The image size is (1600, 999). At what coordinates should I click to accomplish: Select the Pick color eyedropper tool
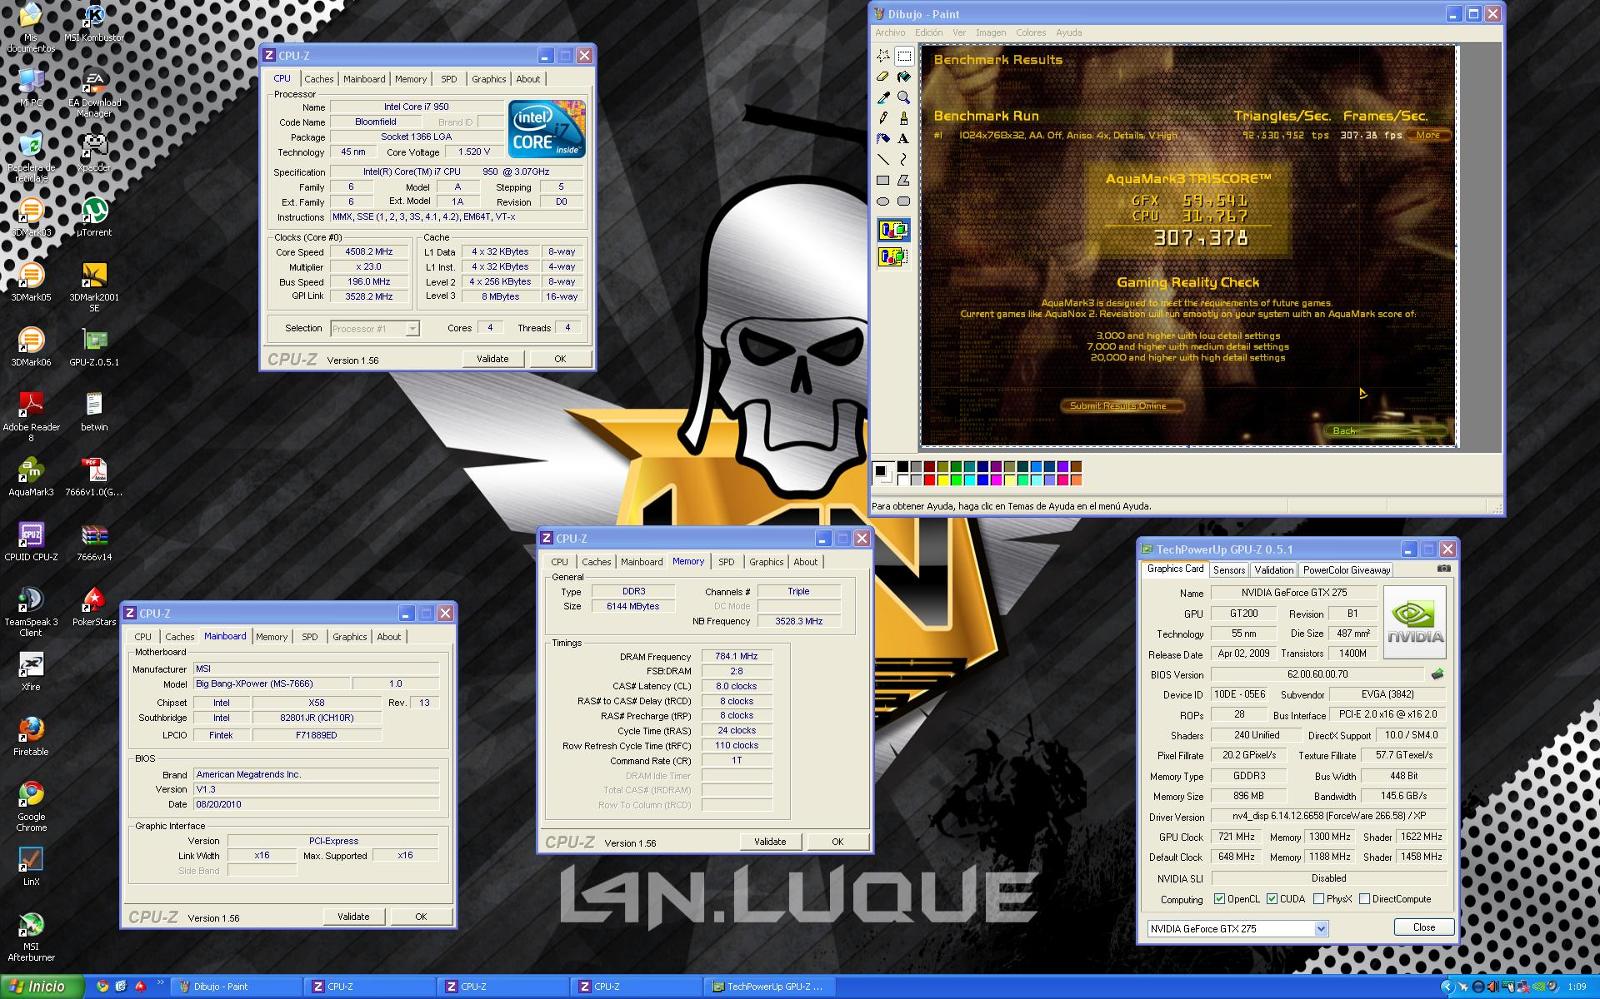(x=883, y=98)
